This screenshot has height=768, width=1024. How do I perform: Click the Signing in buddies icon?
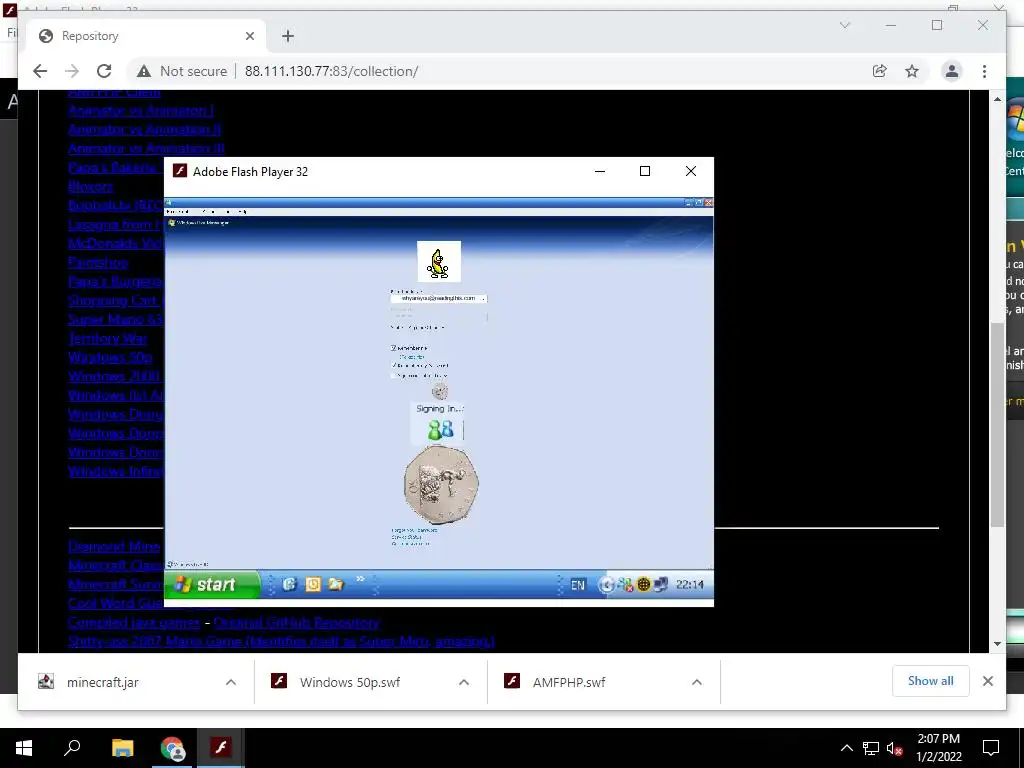(440, 429)
